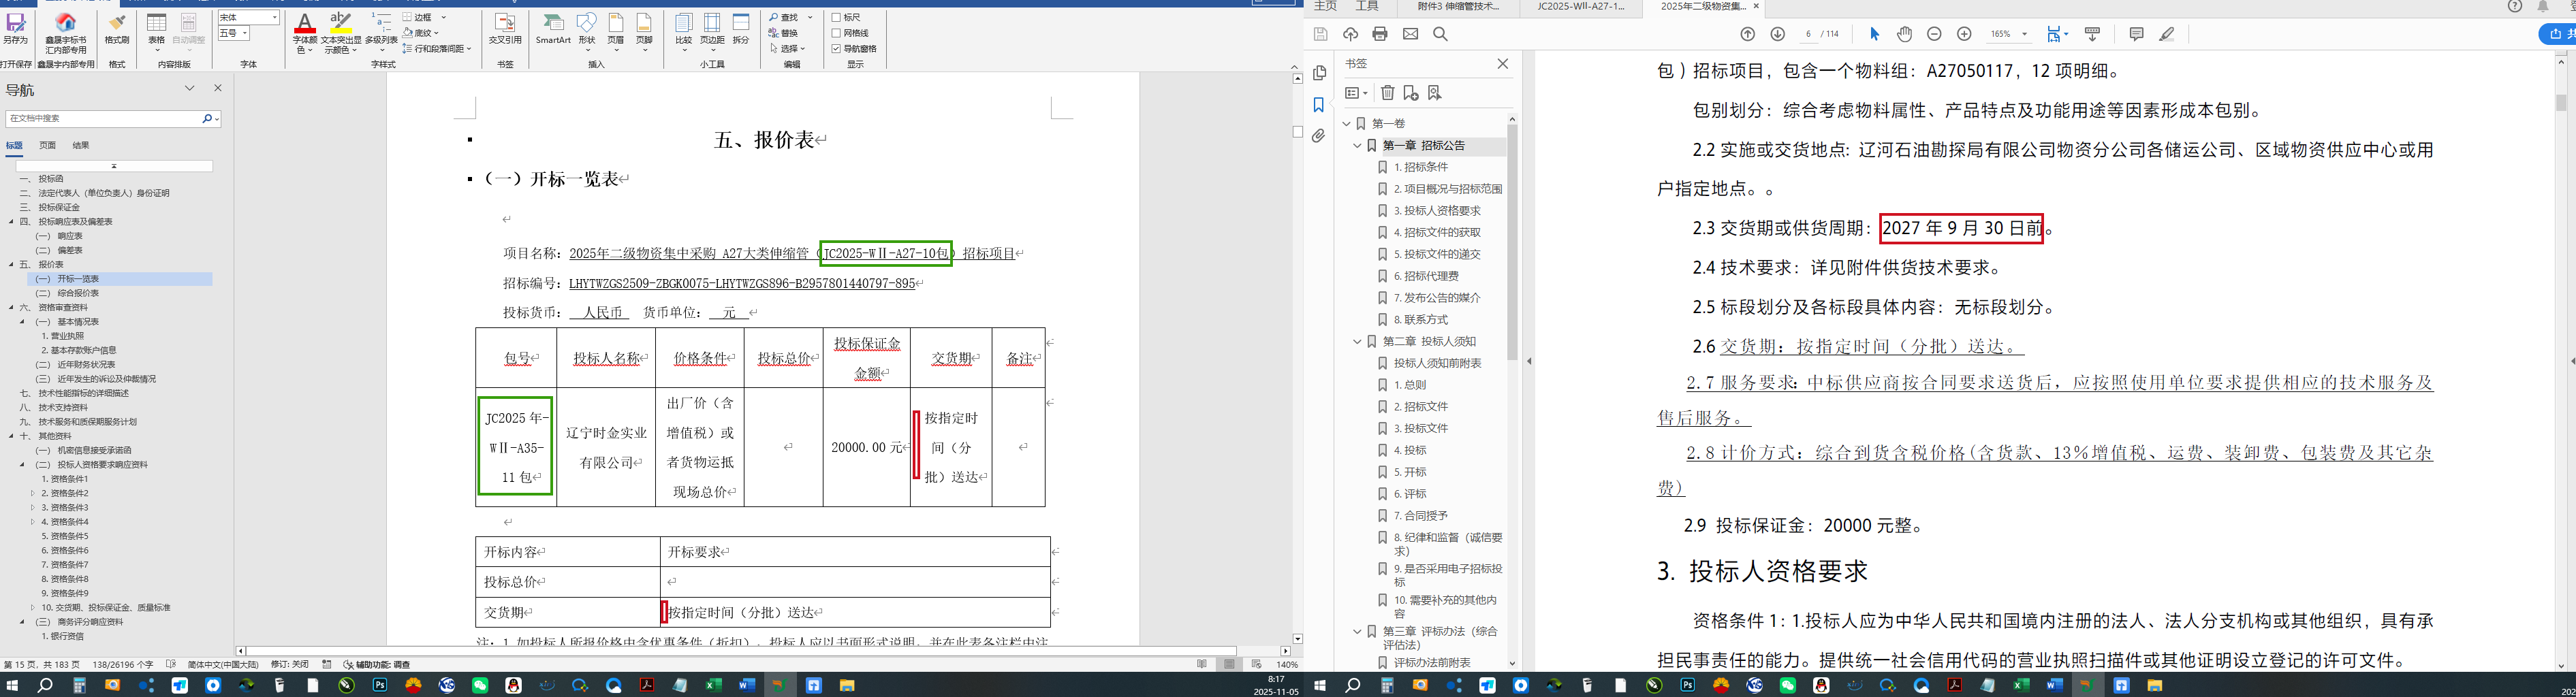Screen dimensions: 2576x697
Task: Click the highlighter pen icon in PDF toolbar
Action: pyautogui.click(x=2166, y=34)
